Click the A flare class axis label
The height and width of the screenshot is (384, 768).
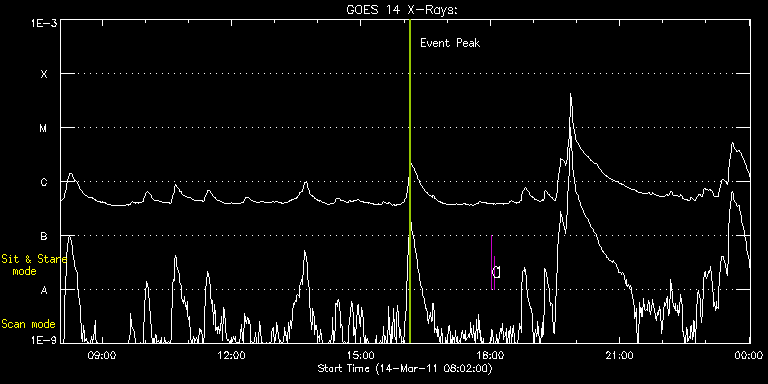coord(44,290)
